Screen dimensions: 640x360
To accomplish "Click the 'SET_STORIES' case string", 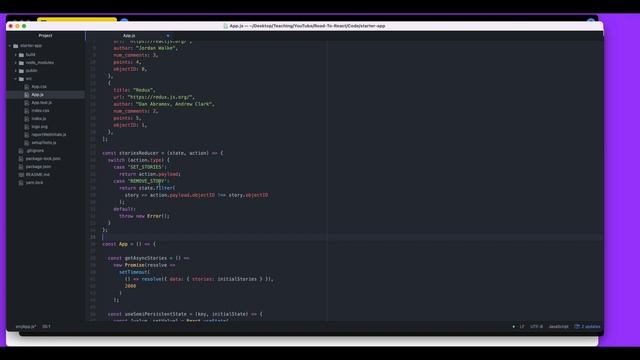I will point(146,167).
